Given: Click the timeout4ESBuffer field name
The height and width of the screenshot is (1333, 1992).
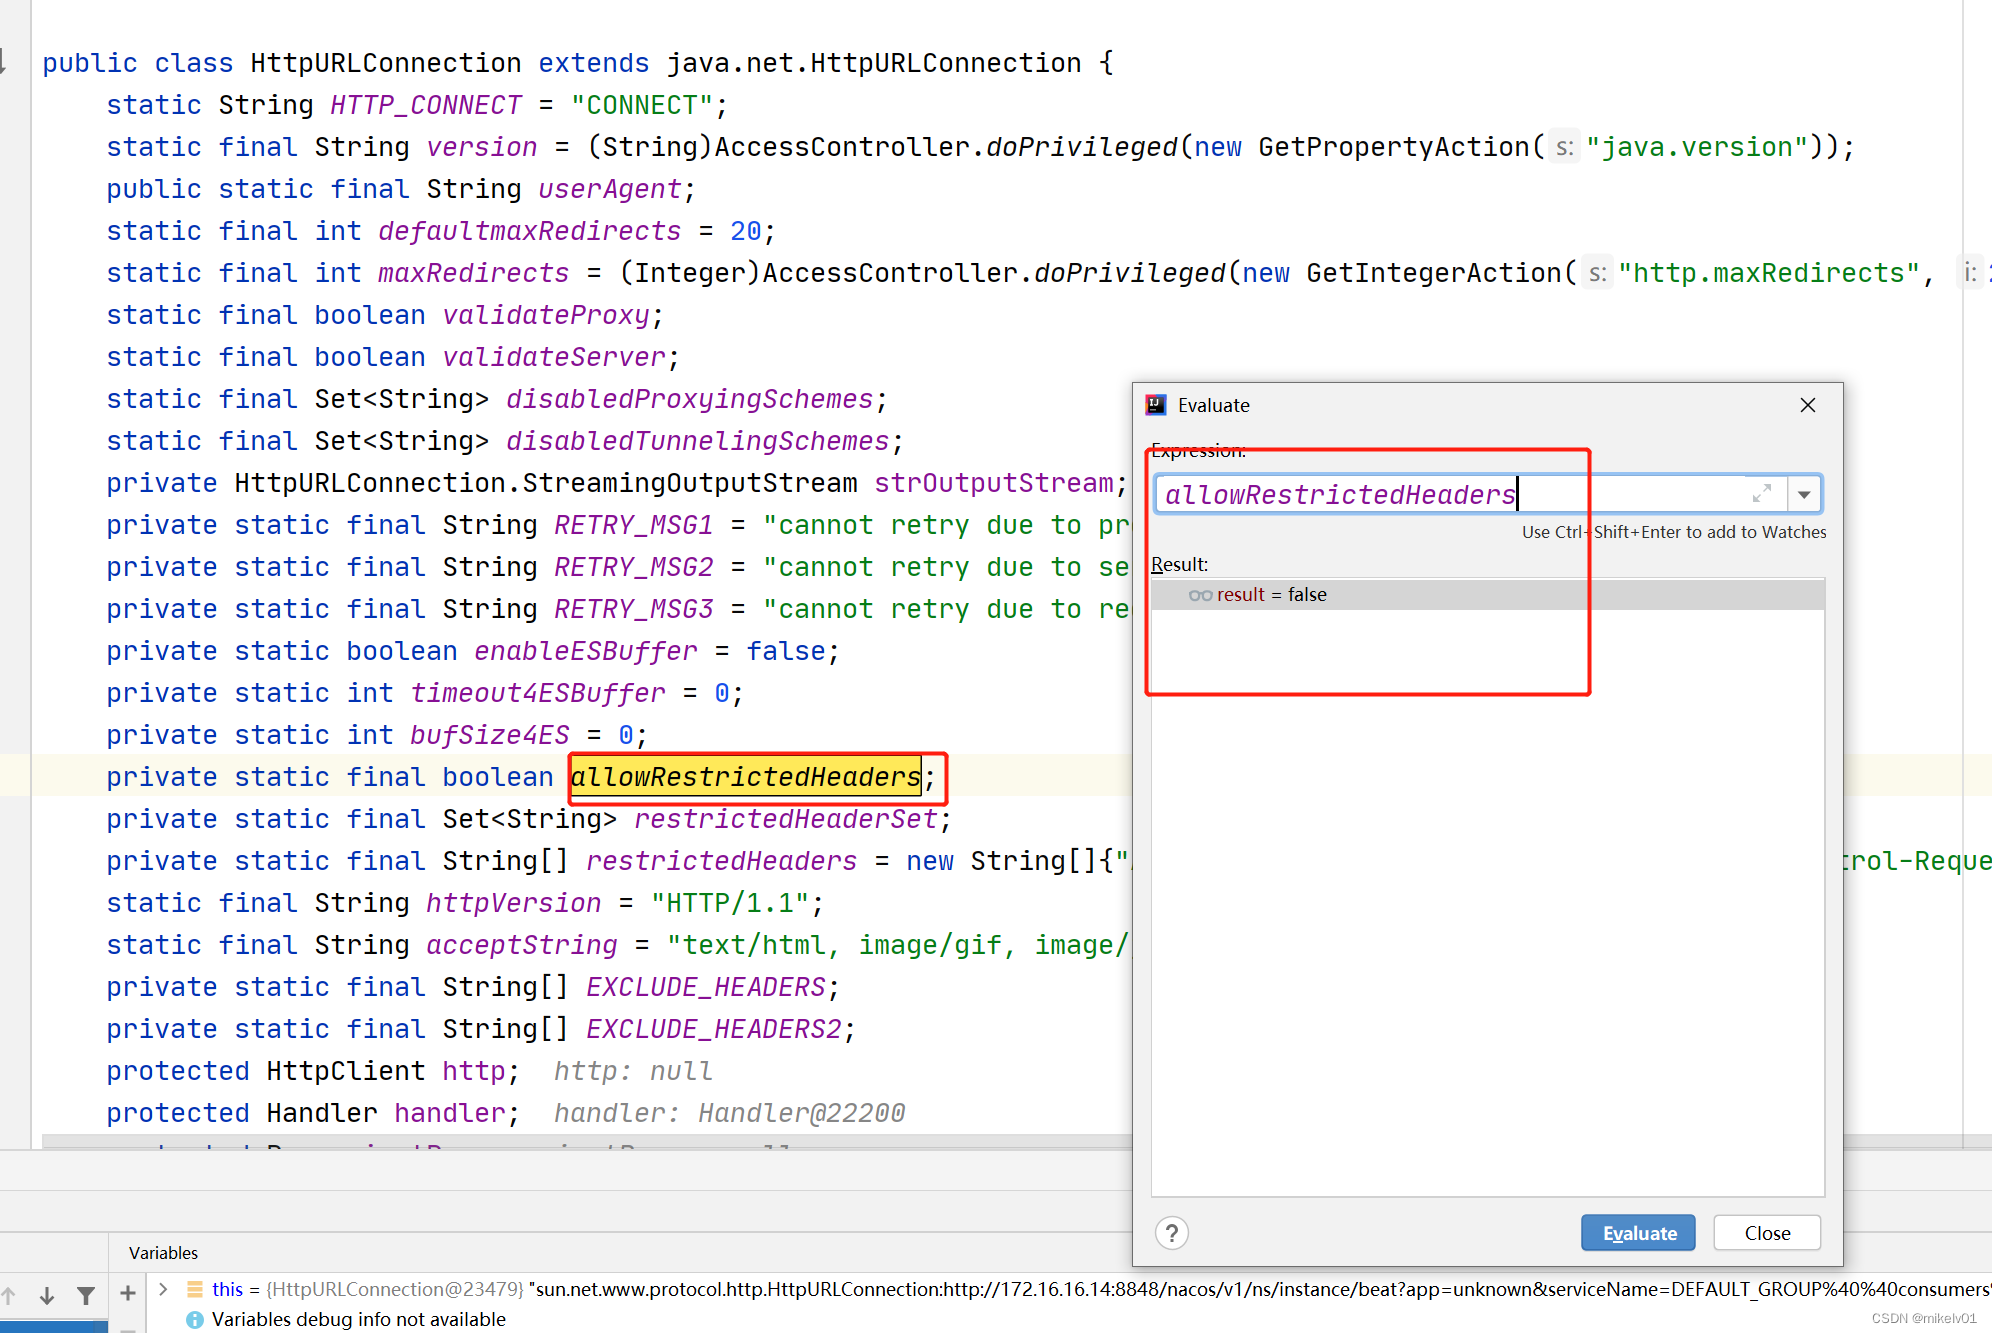Looking at the screenshot, I should (538, 693).
